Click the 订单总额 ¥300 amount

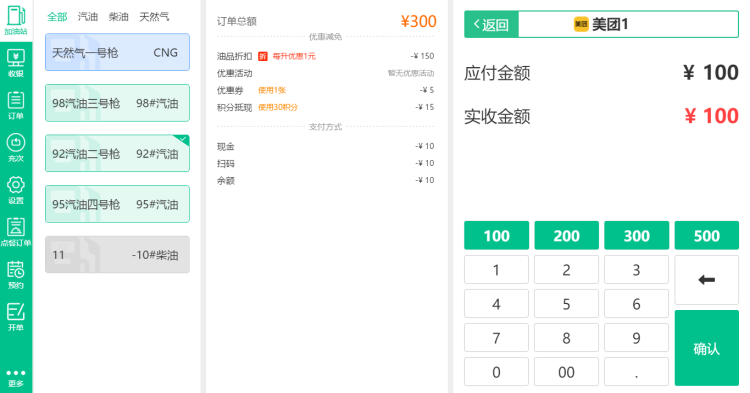point(419,21)
